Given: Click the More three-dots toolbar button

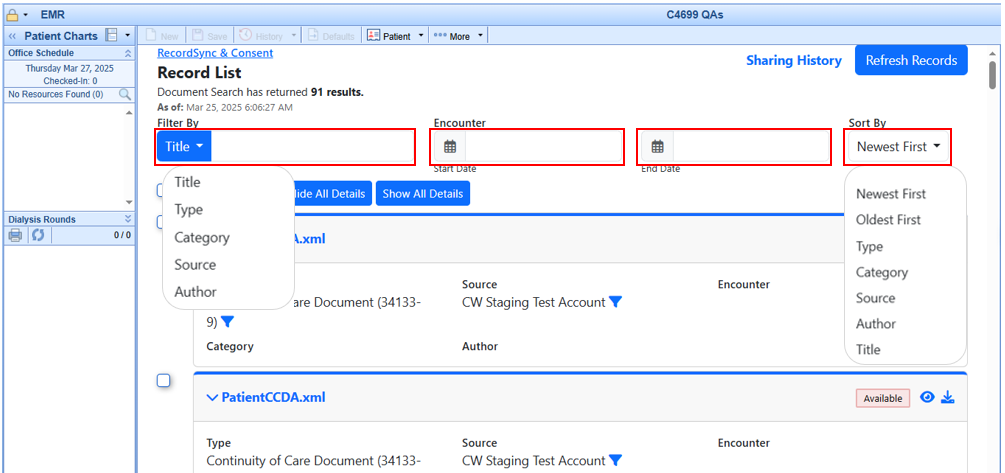Looking at the screenshot, I should click(452, 37).
